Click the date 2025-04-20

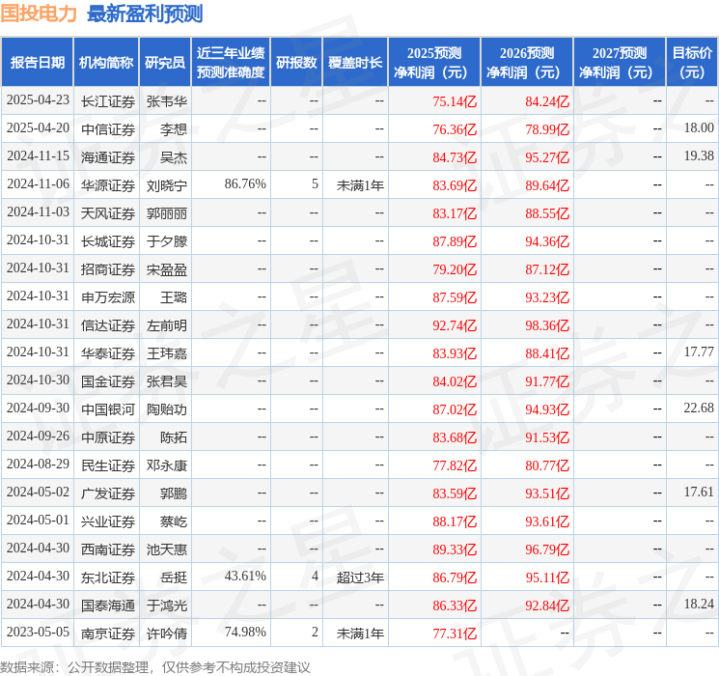point(38,128)
